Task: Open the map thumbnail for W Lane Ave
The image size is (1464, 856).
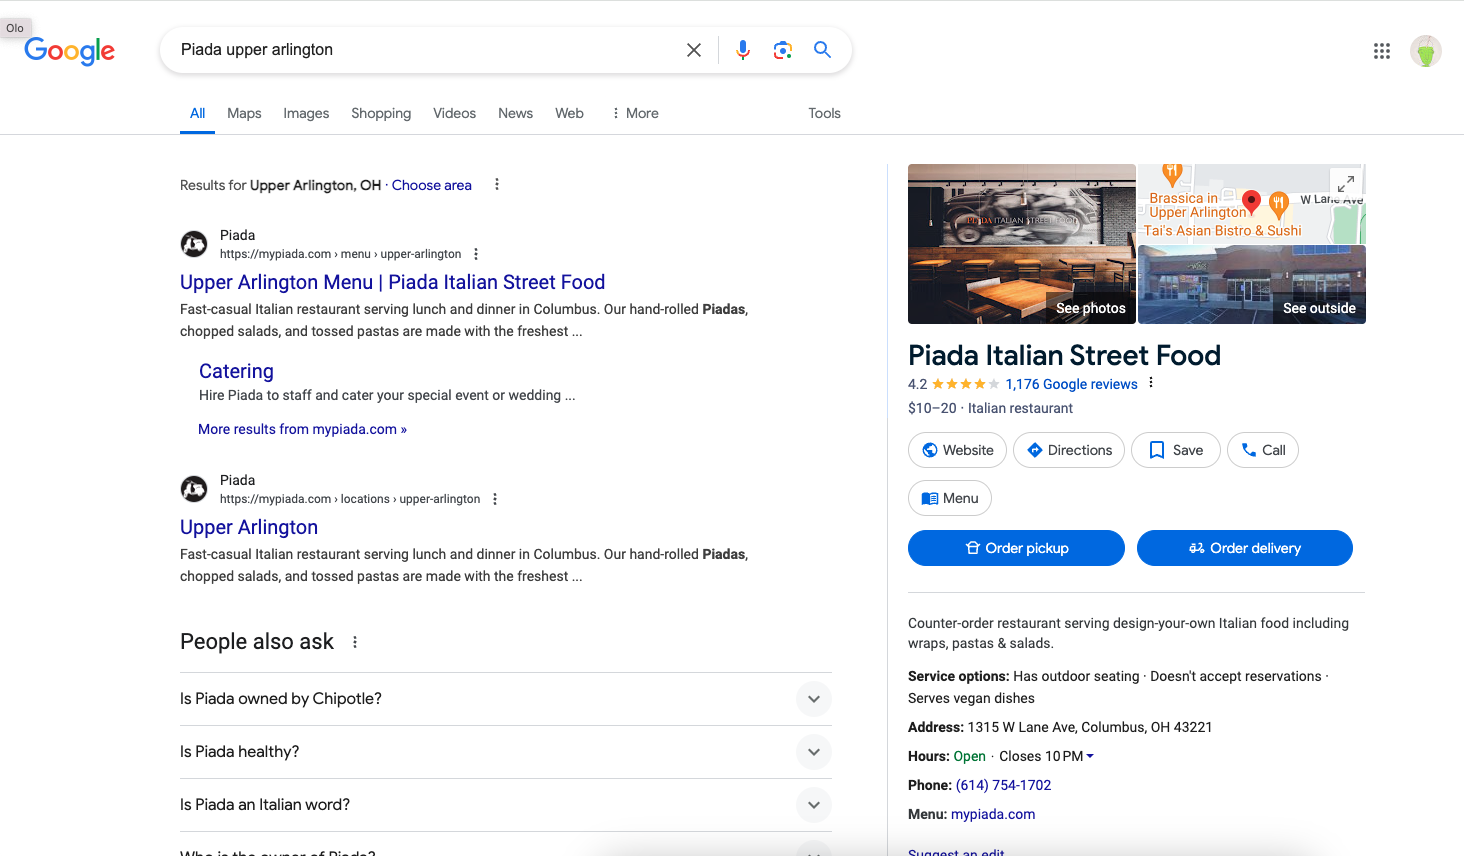Action: point(1252,204)
